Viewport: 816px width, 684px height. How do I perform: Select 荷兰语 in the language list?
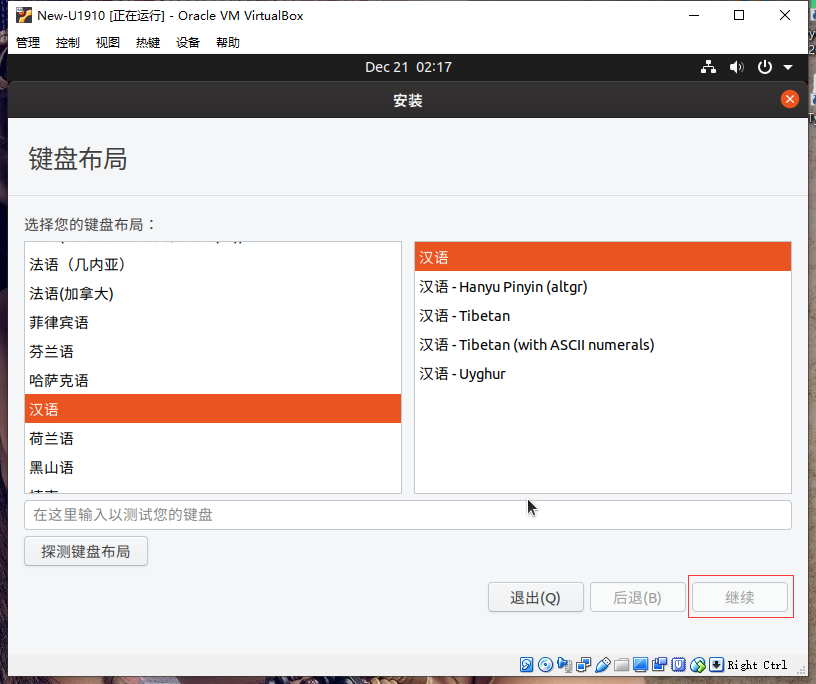(213, 438)
